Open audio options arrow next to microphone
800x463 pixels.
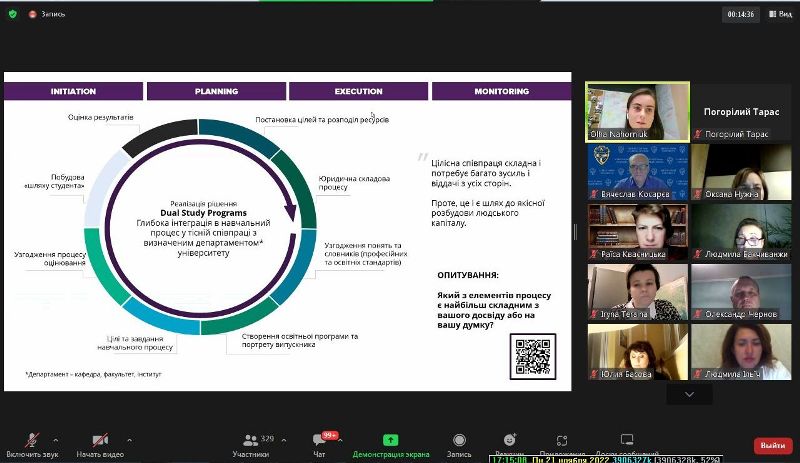(x=56, y=440)
